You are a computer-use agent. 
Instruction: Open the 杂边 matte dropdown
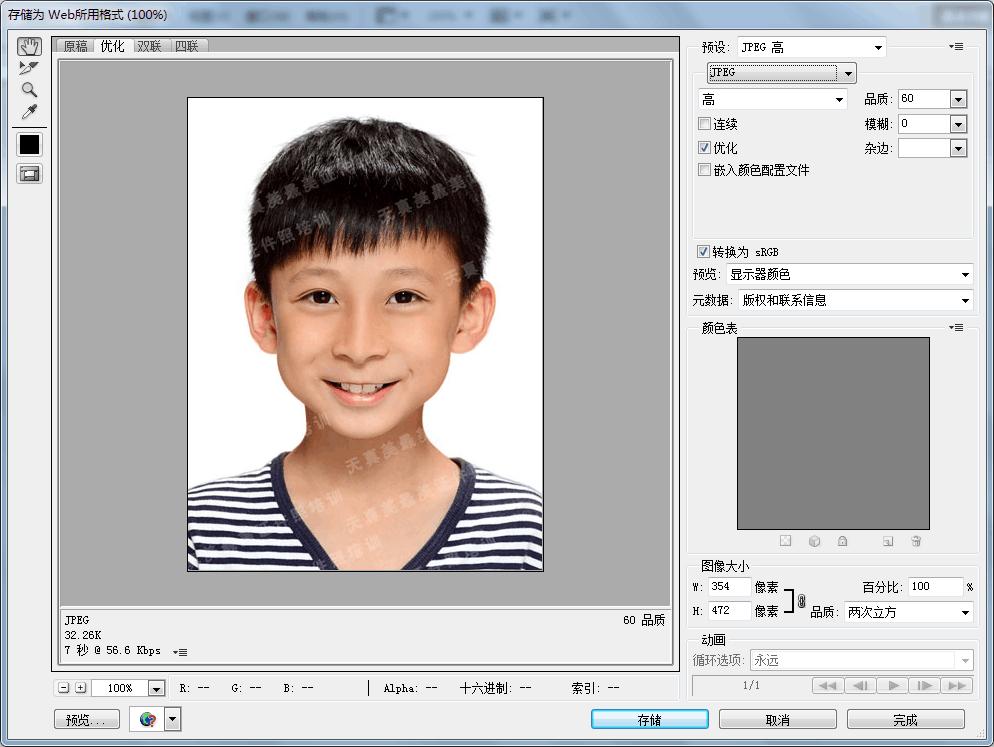(x=958, y=148)
